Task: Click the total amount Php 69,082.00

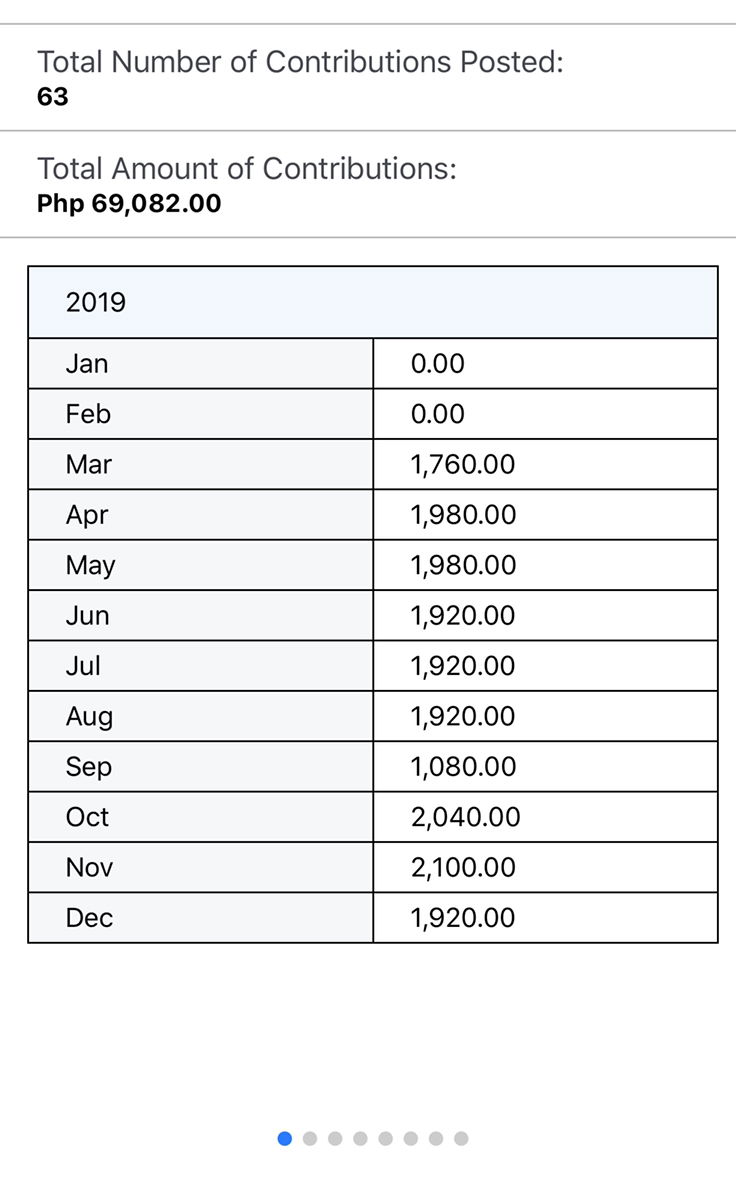Action: click(129, 203)
